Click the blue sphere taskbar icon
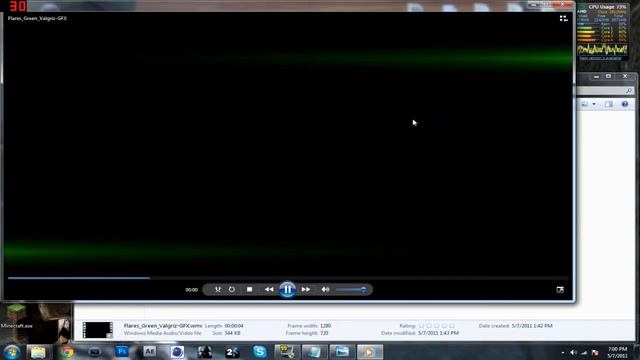The width and height of the screenshot is (640, 360). pos(177,352)
